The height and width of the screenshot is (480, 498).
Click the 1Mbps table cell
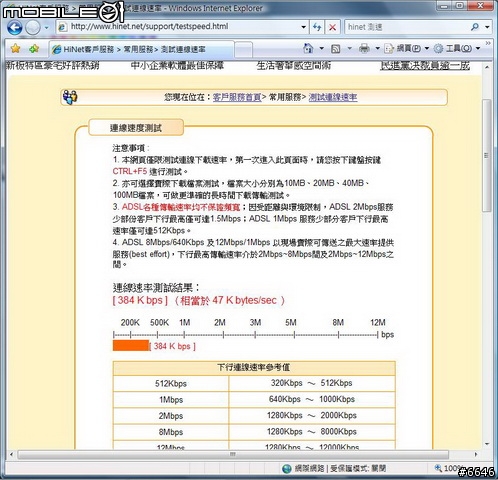pyautogui.click(x=171, y=400)
